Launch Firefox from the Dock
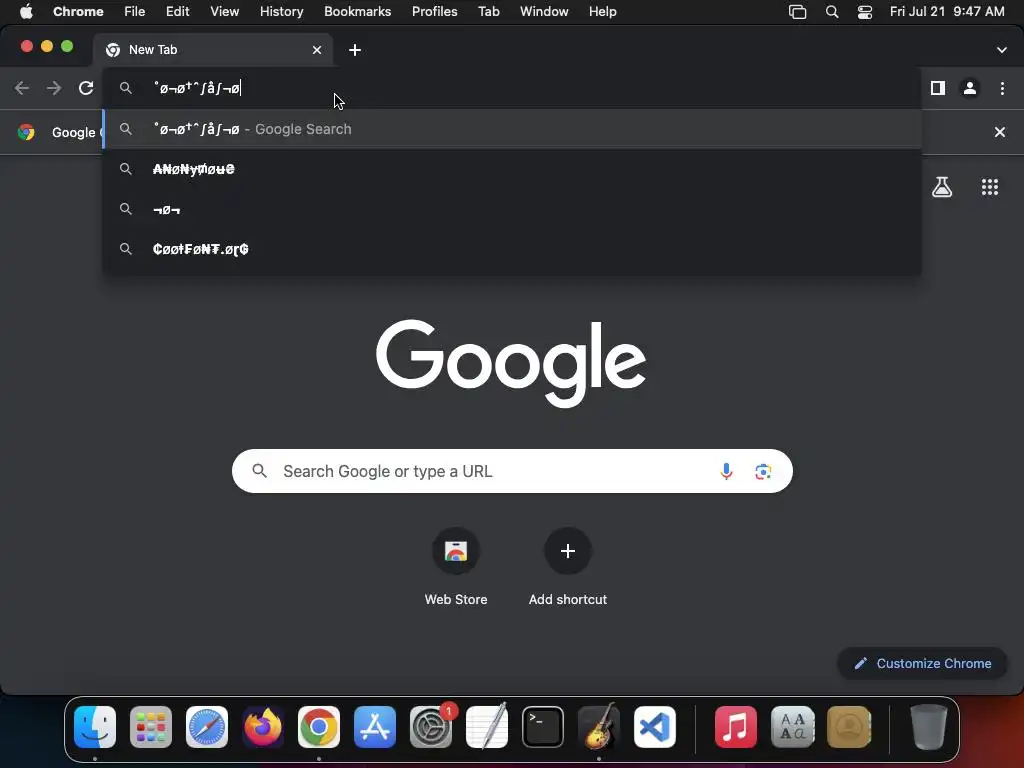This screenshot has width=1024, height=768. pos(263,727)
